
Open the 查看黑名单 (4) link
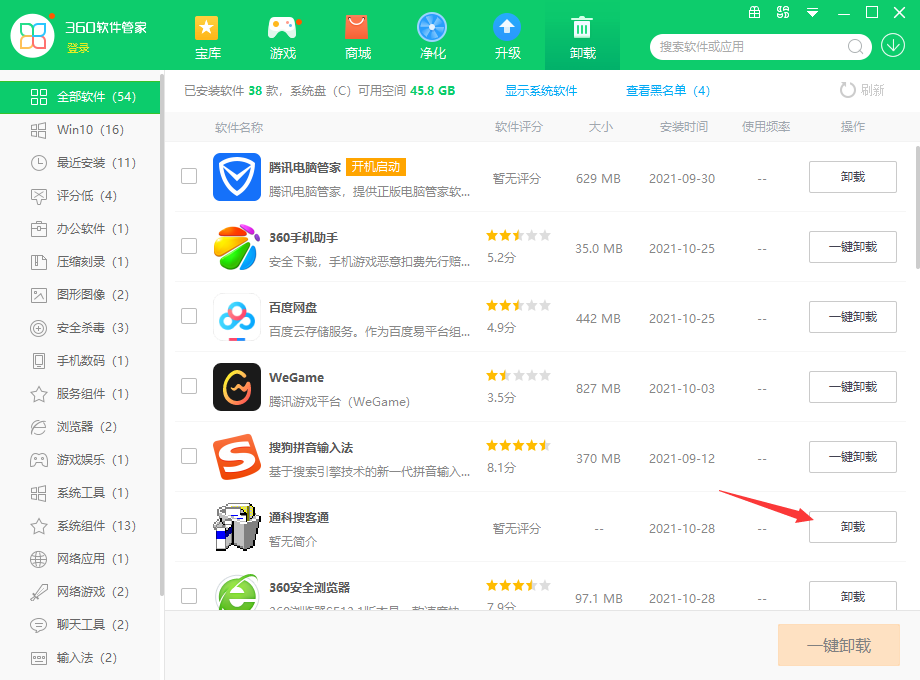tap(668, 90)
